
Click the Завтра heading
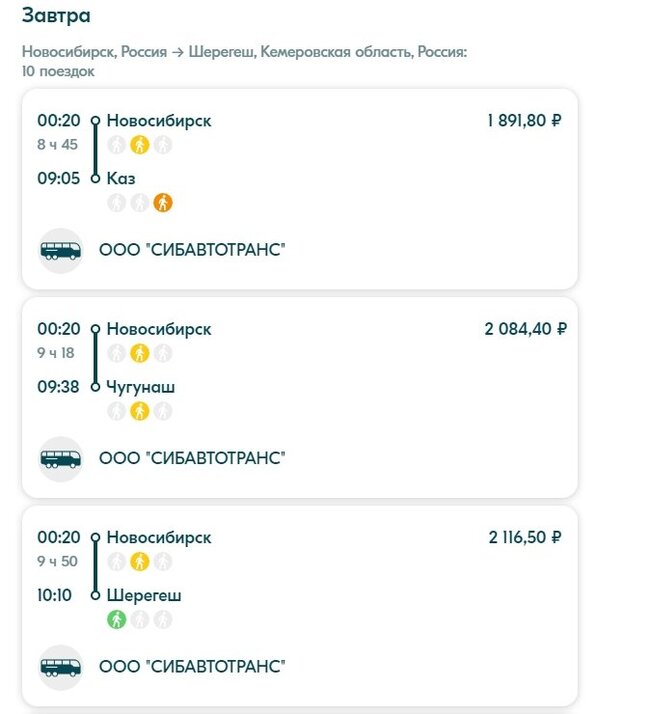click(55, 16)
